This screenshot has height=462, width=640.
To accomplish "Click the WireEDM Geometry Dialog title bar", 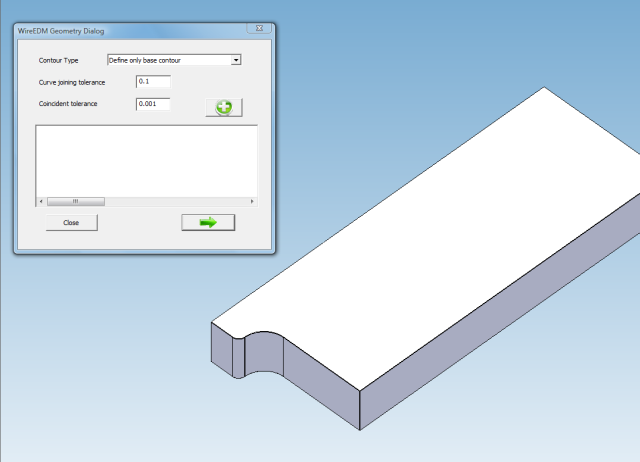I will click(120, 31).
